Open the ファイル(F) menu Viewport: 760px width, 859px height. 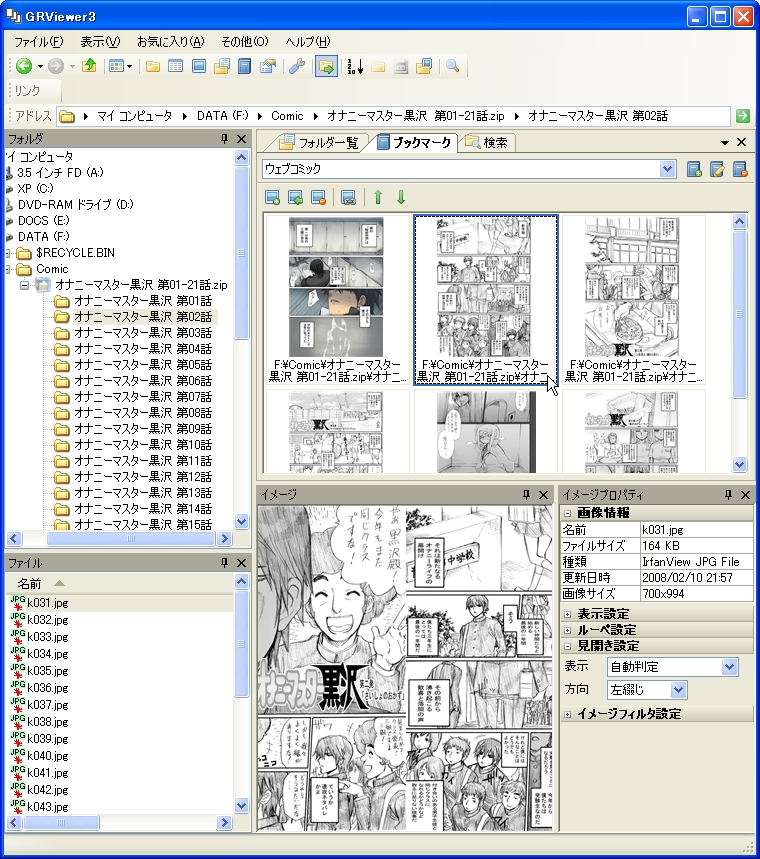point(38,42)
